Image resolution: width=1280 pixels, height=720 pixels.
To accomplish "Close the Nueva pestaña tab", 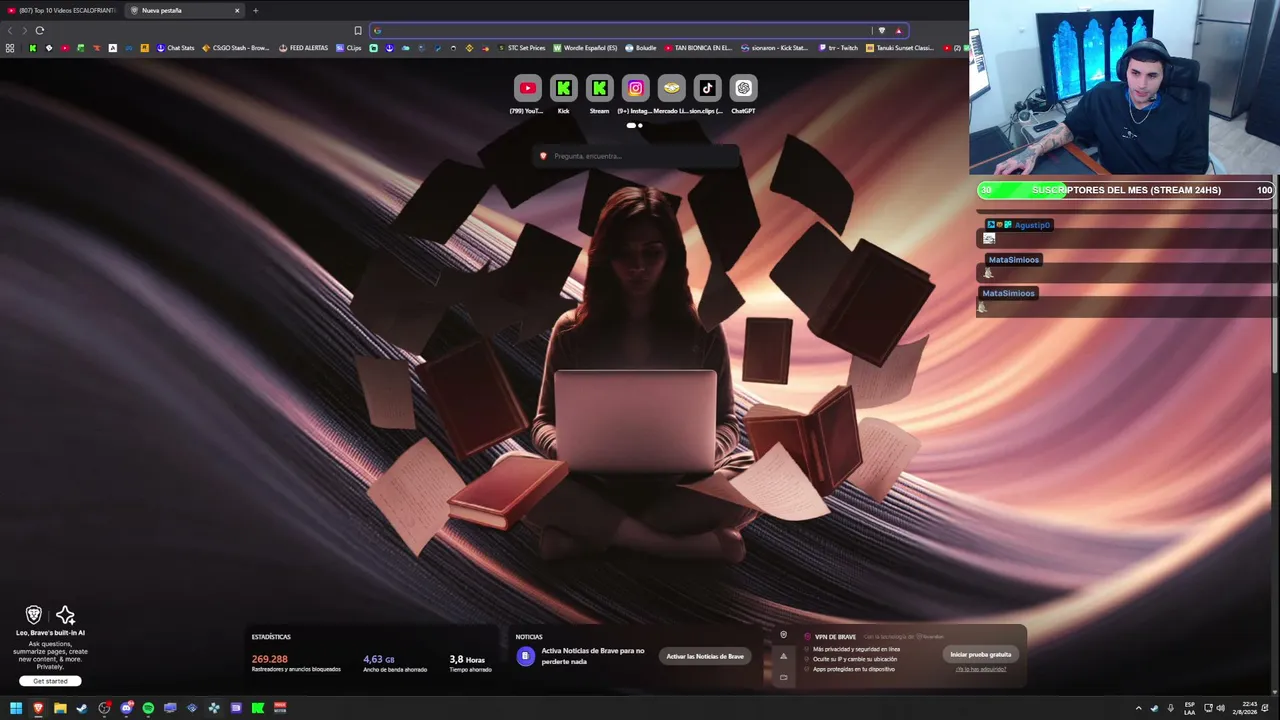I will coord(237,11).
